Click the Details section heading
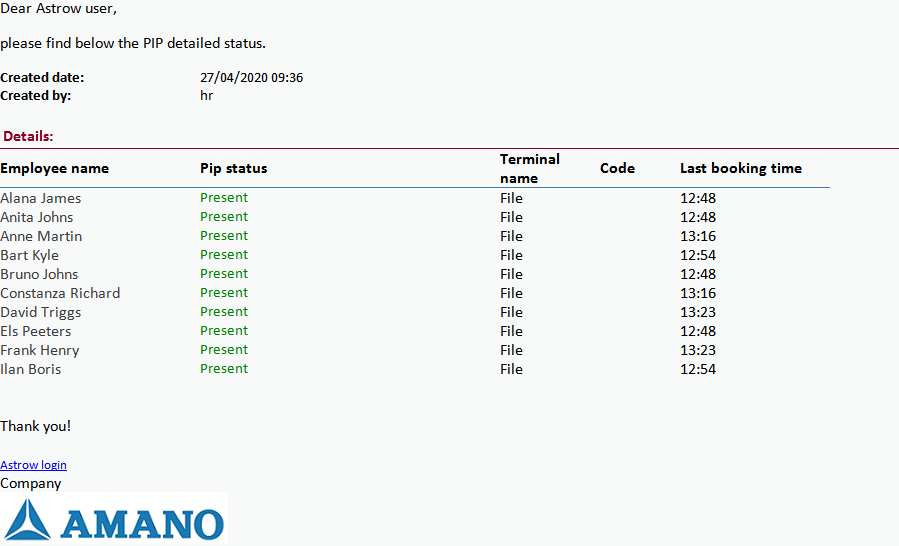 [x=28, y=136]
